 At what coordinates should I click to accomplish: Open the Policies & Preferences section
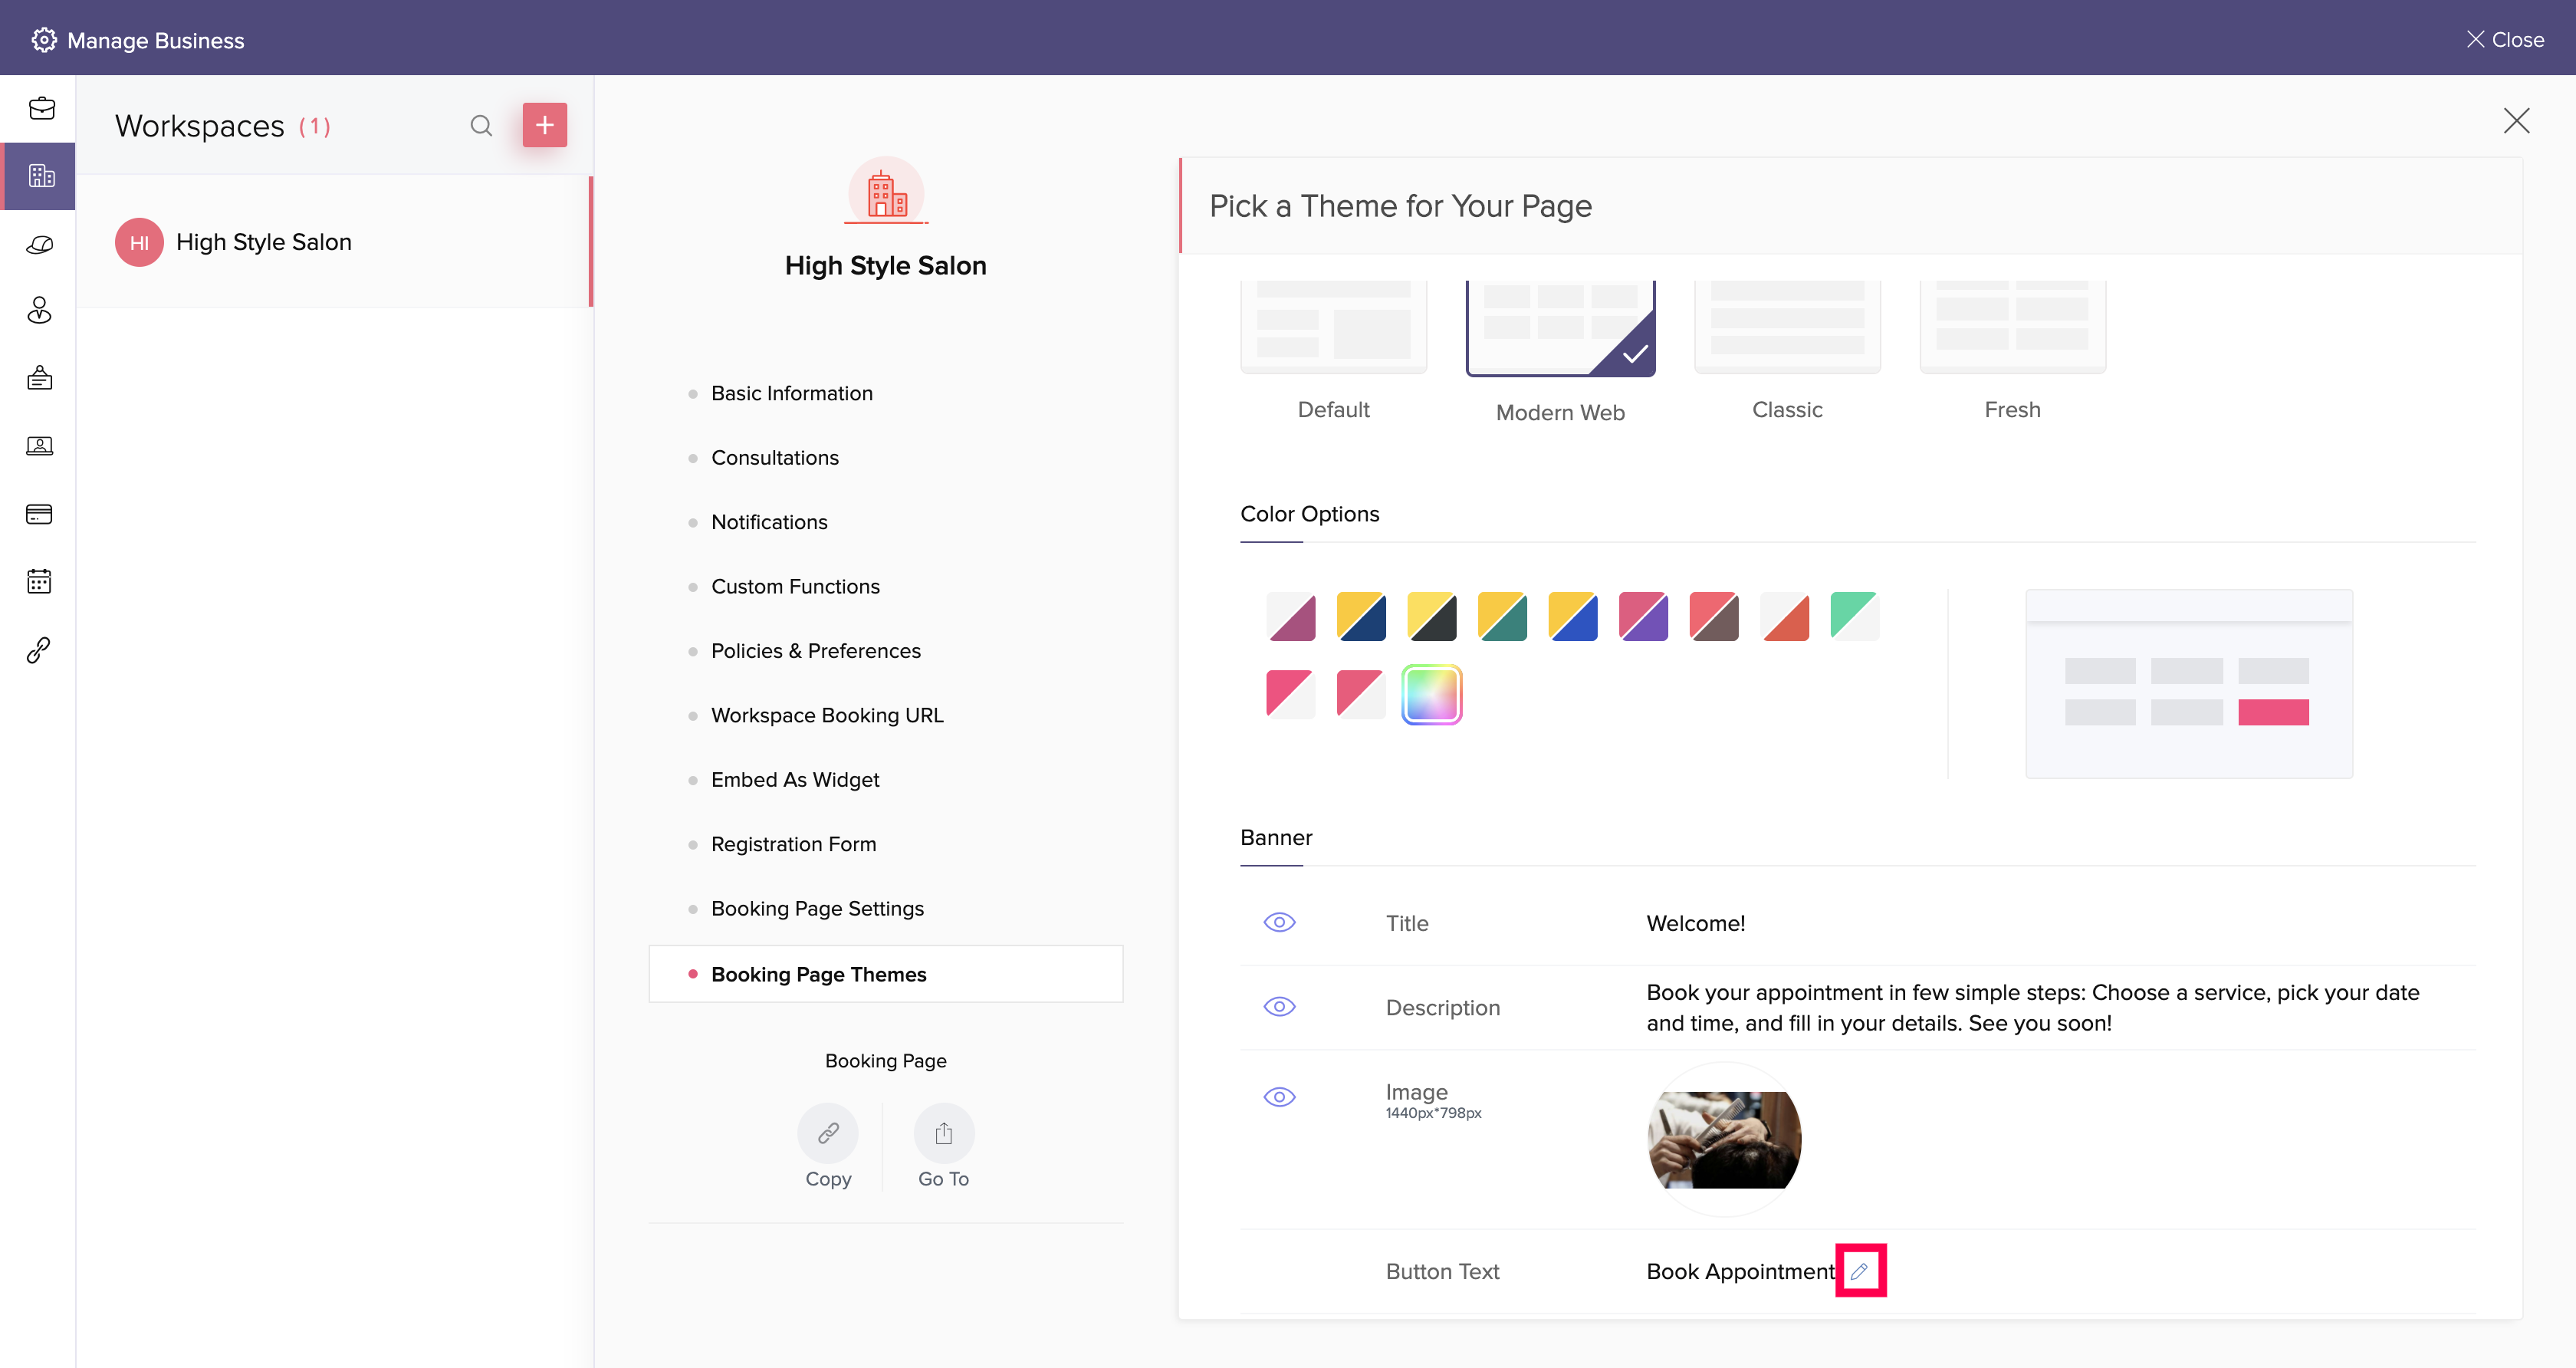click(816, 650)
